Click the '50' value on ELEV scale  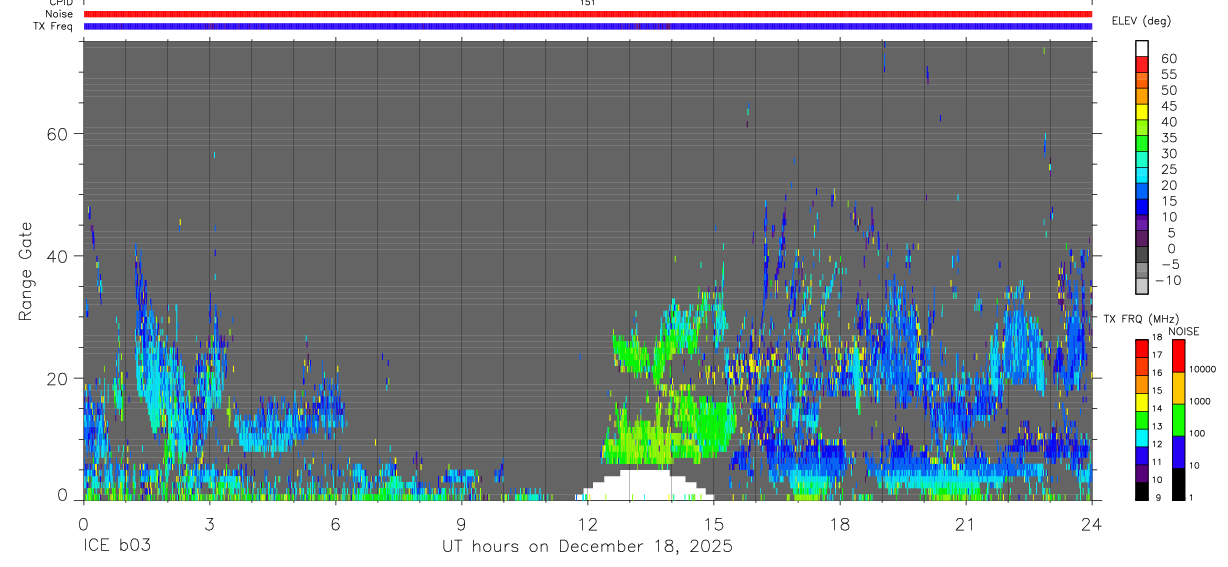coord(1168,91)
